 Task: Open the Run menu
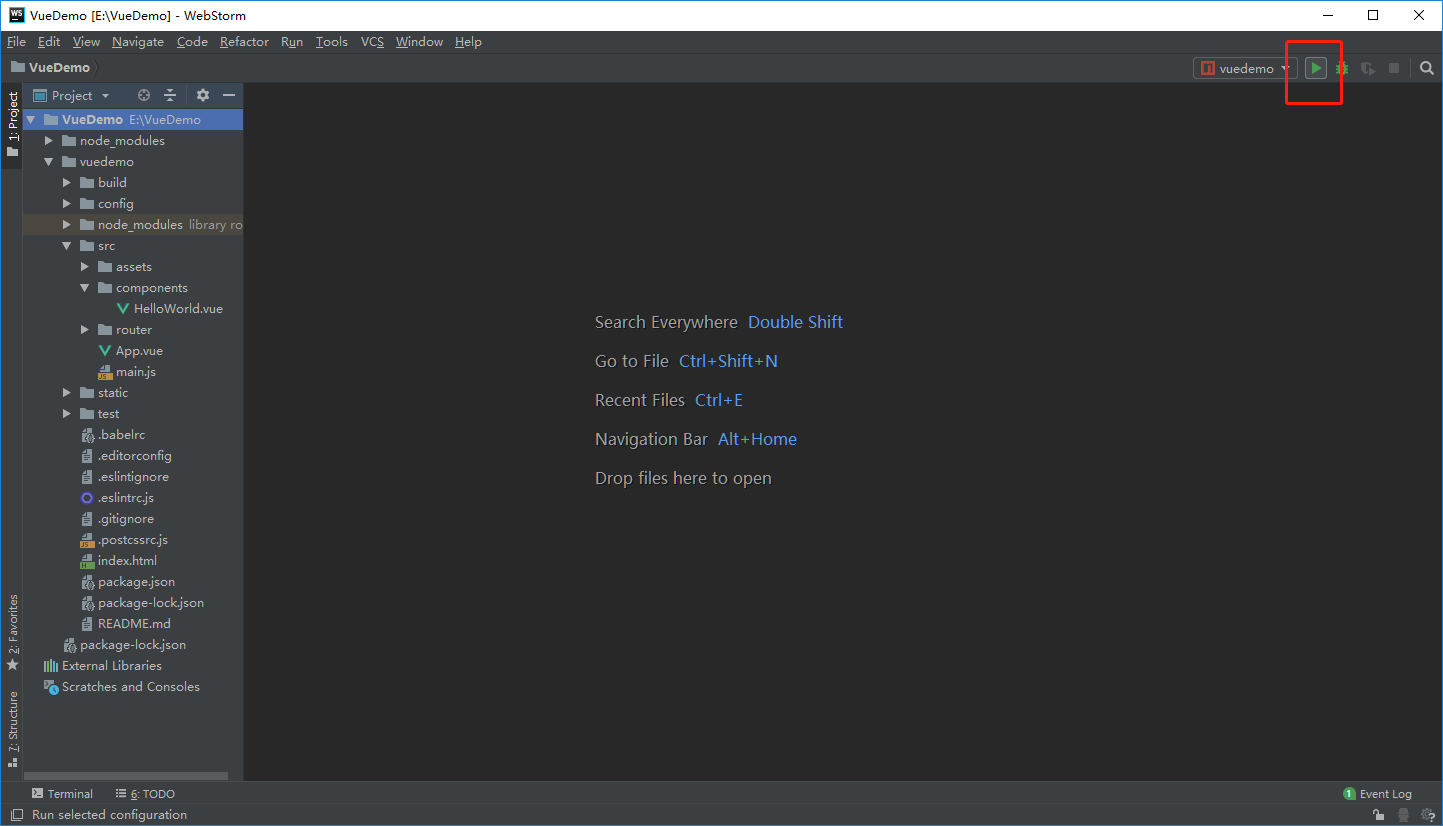292,41
